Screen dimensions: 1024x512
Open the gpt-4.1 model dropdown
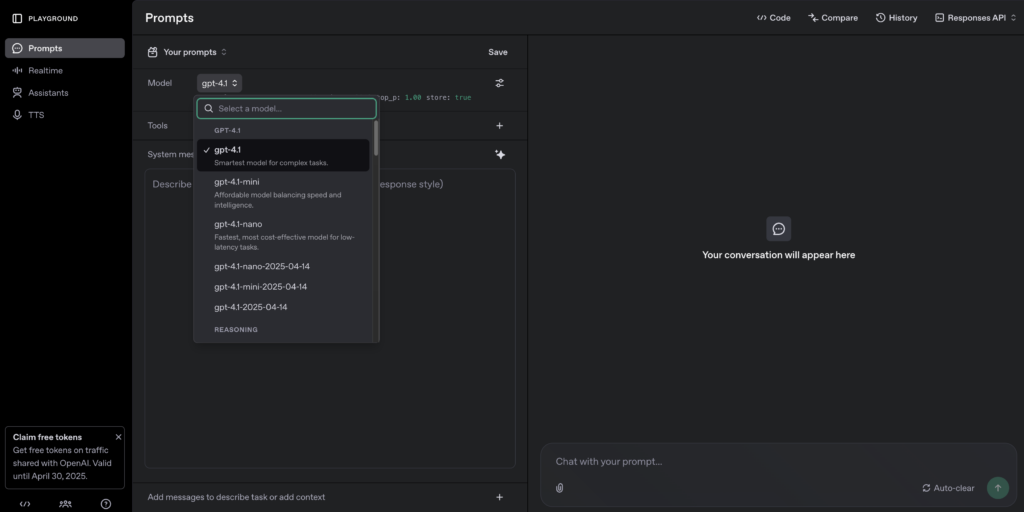coord(219,83)
